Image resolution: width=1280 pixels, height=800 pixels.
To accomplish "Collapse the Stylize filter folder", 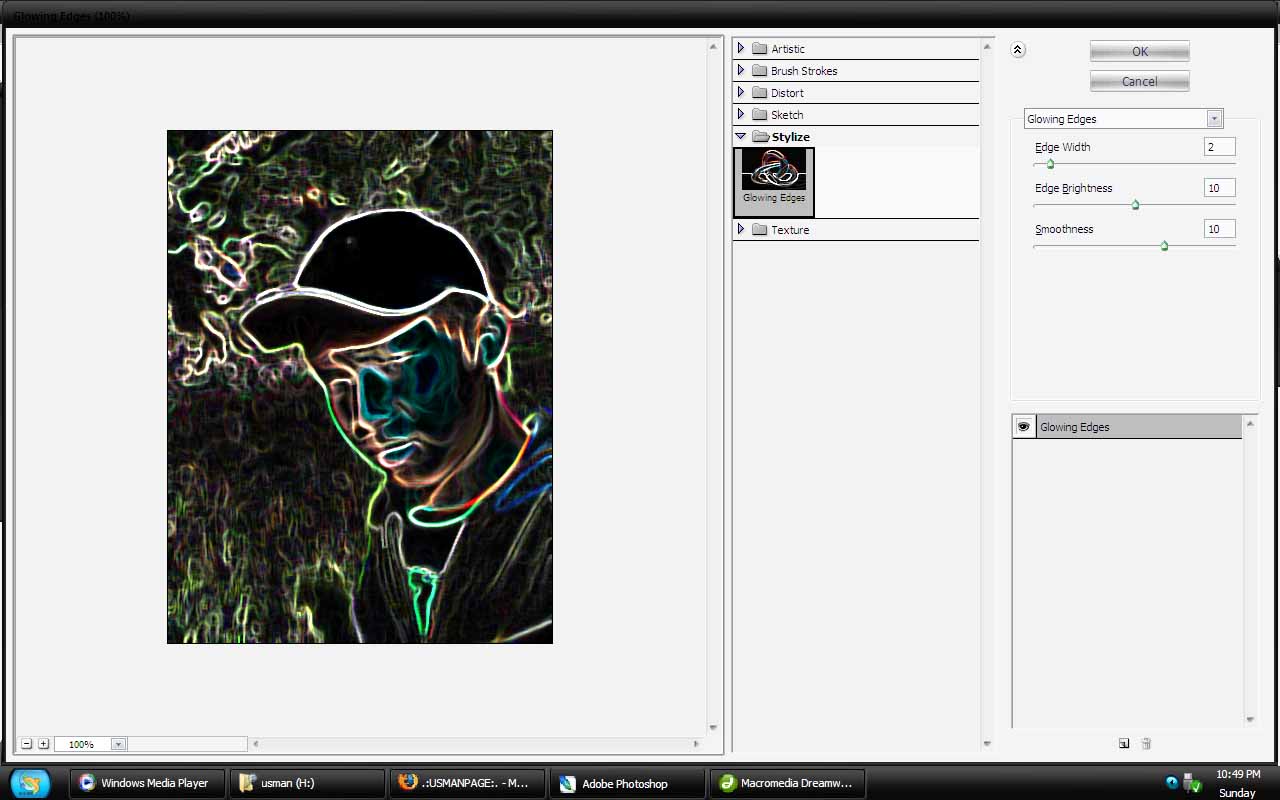I will (741, 136).
